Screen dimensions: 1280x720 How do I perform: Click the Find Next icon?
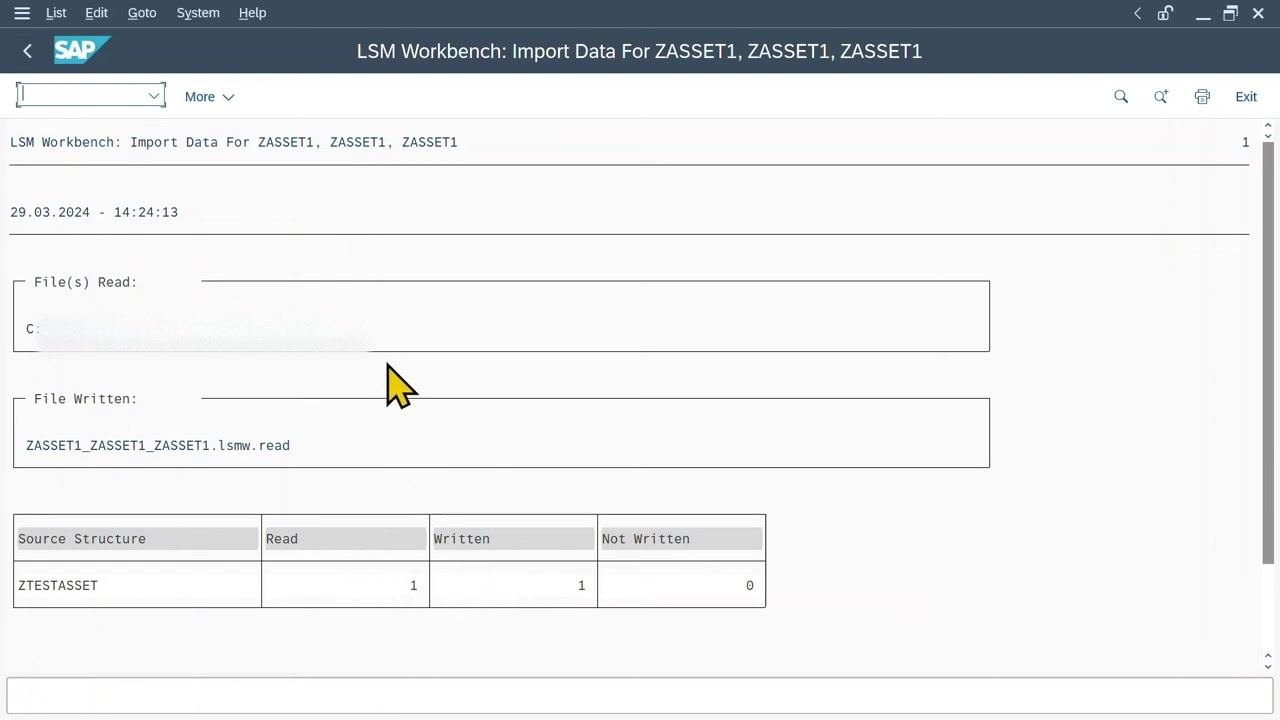1161,97
